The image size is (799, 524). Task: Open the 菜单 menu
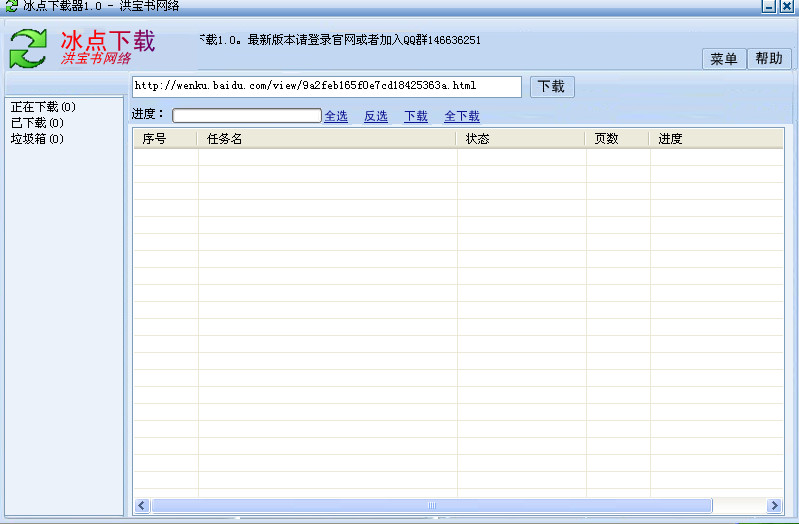click(723, 59)
